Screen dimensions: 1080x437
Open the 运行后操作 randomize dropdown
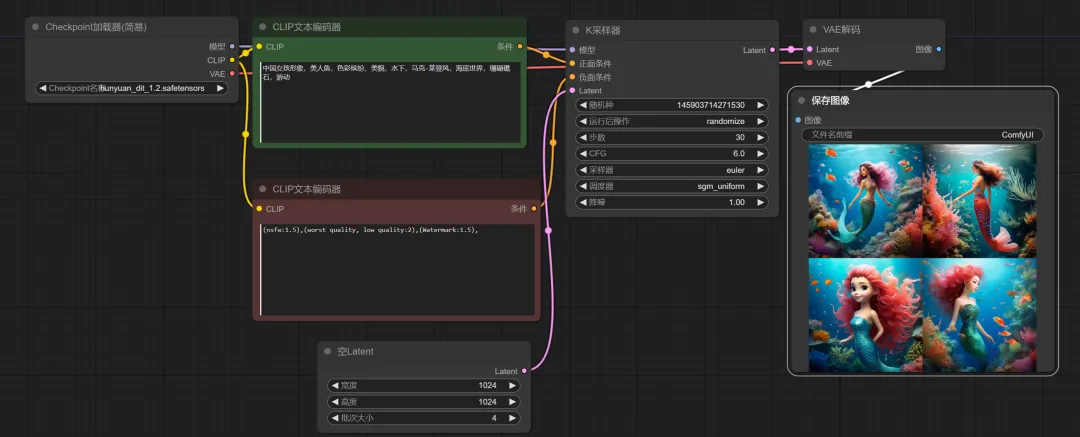[x=672, y=121]
